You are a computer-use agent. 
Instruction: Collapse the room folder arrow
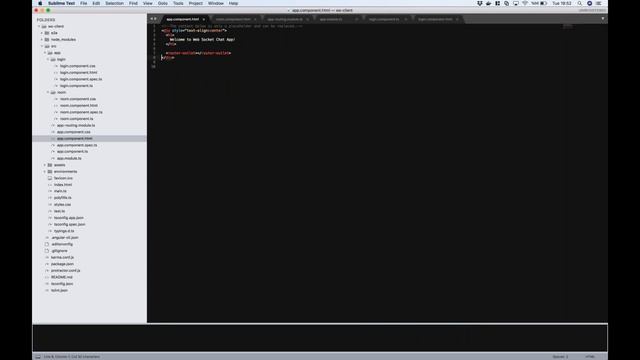click(48, 92)
